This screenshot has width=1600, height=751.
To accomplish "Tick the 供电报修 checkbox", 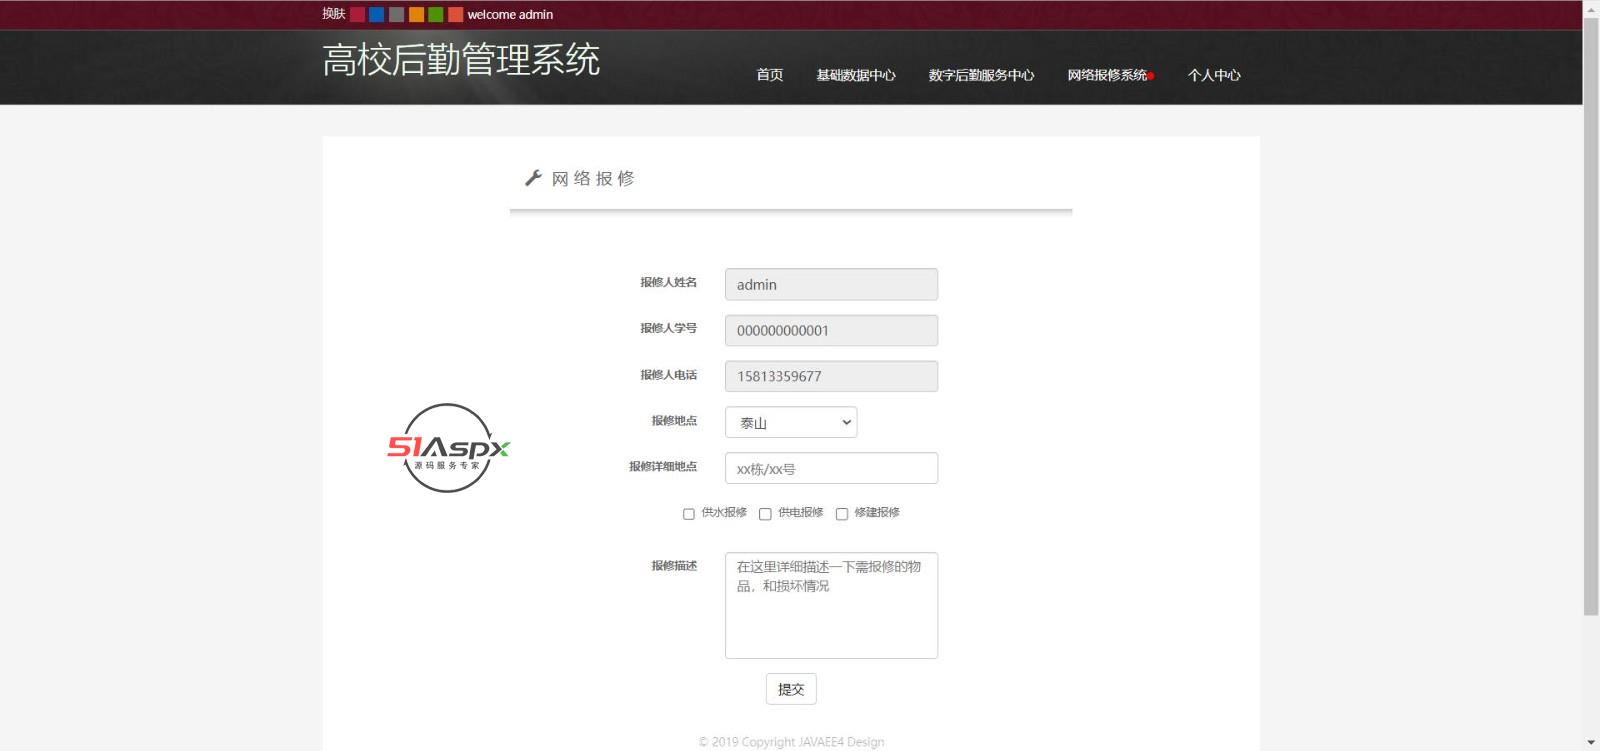I will (x=765, y=514).
